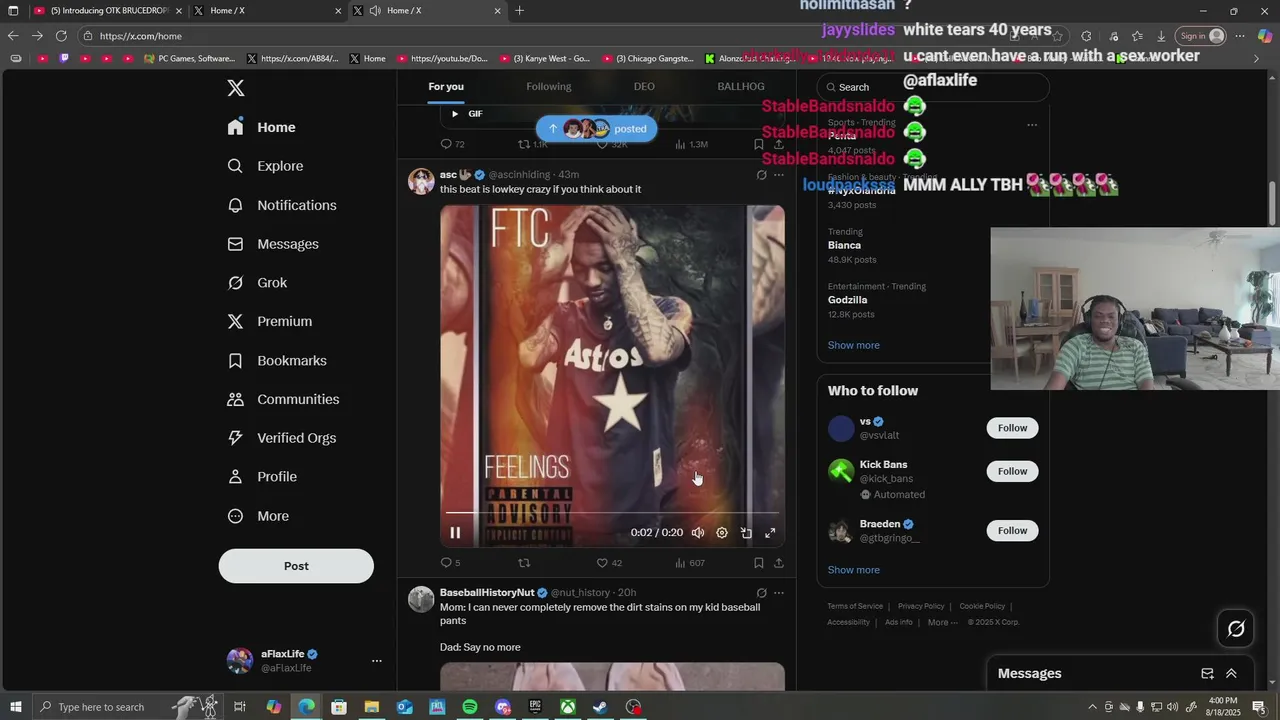Image resolution: width=1280 pixels, height=720 pixels.
Task: Open the Privacy Policy link
Action: [x=921, y=606]
